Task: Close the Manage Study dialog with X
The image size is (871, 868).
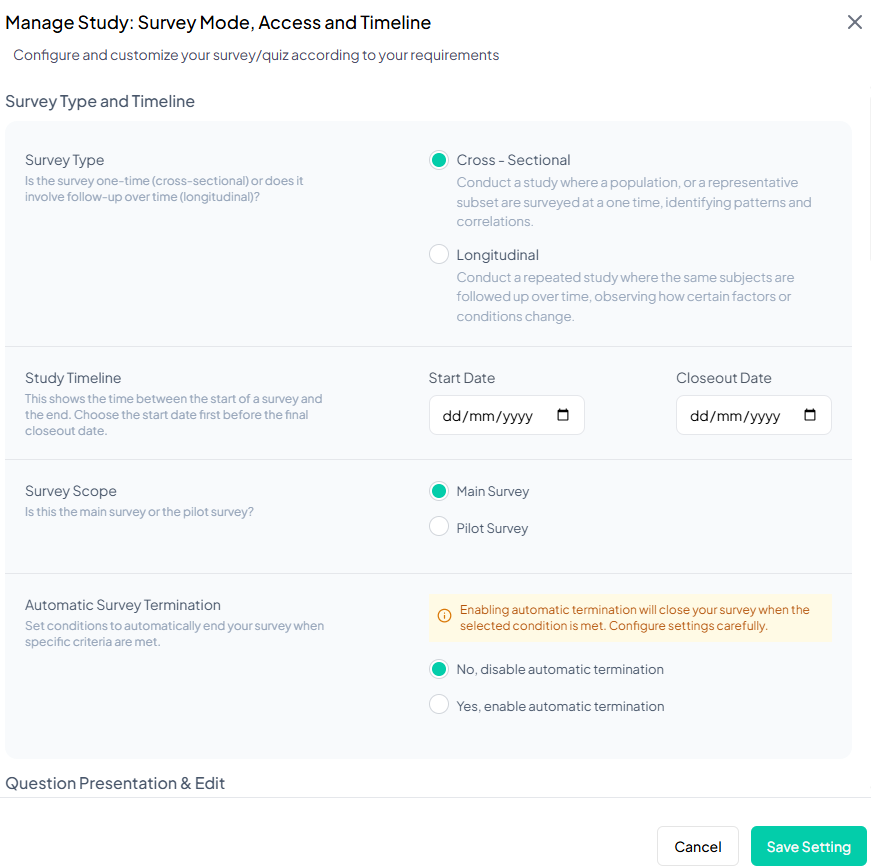Action: [854, 22]
